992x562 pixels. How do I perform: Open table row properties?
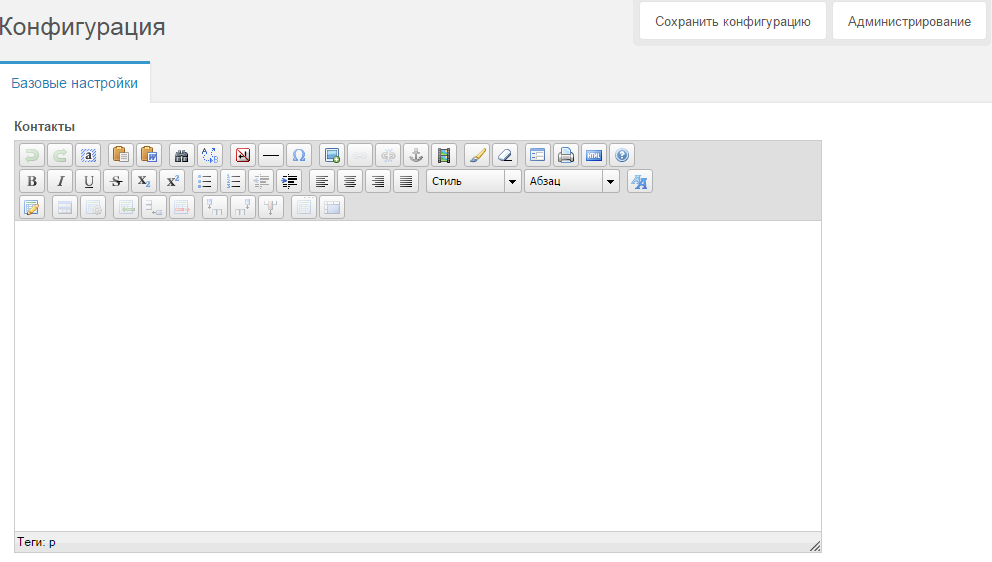click(x=65, y=208)
